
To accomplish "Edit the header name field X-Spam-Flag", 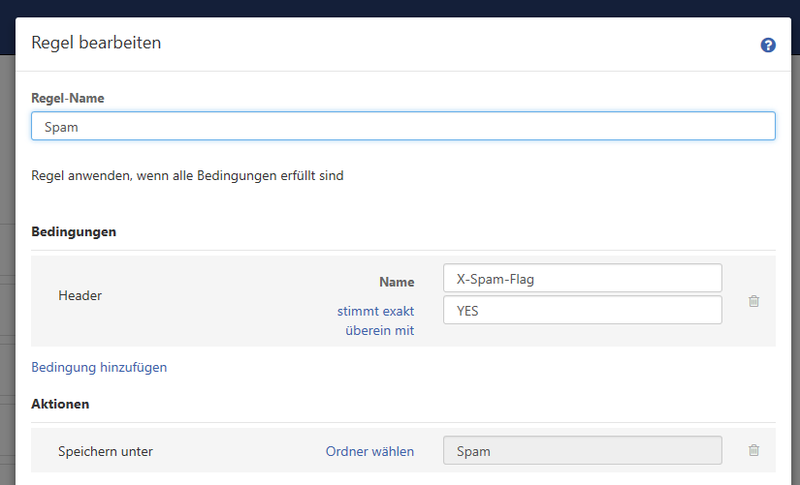I will (582, 278).
